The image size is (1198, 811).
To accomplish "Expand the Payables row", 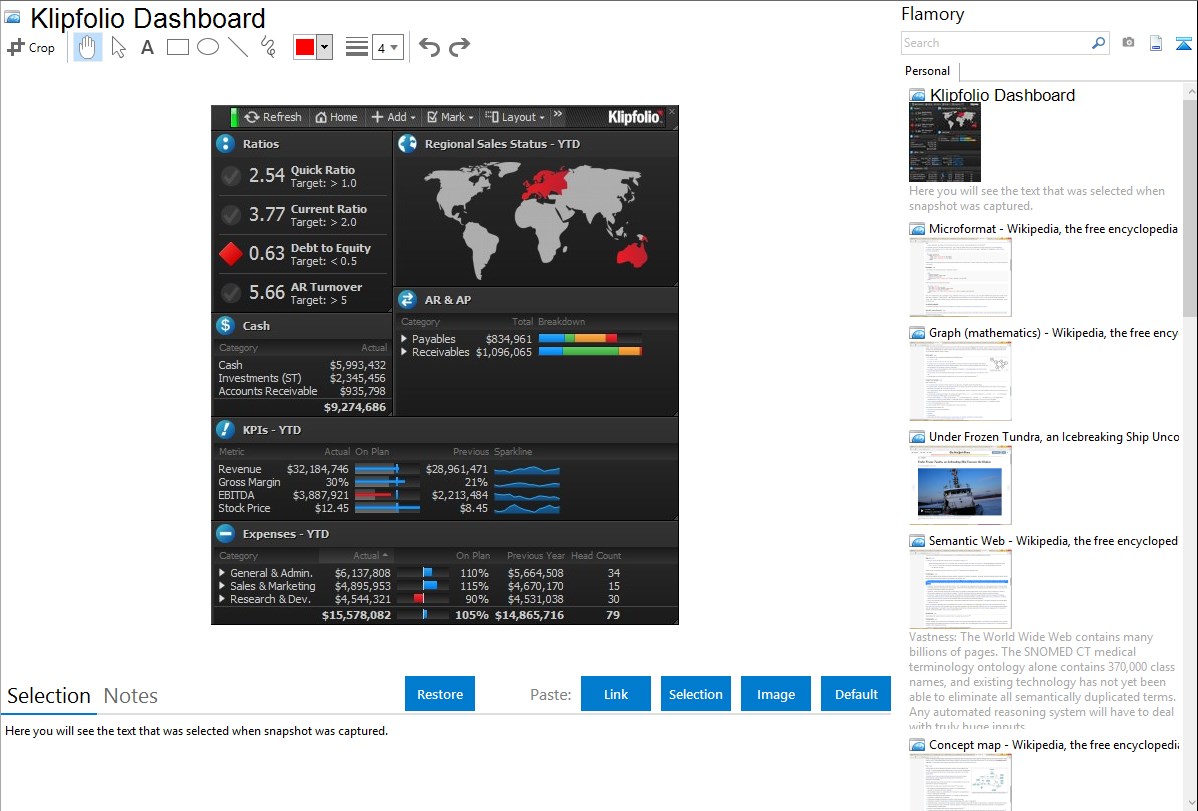I will (404, 339).
